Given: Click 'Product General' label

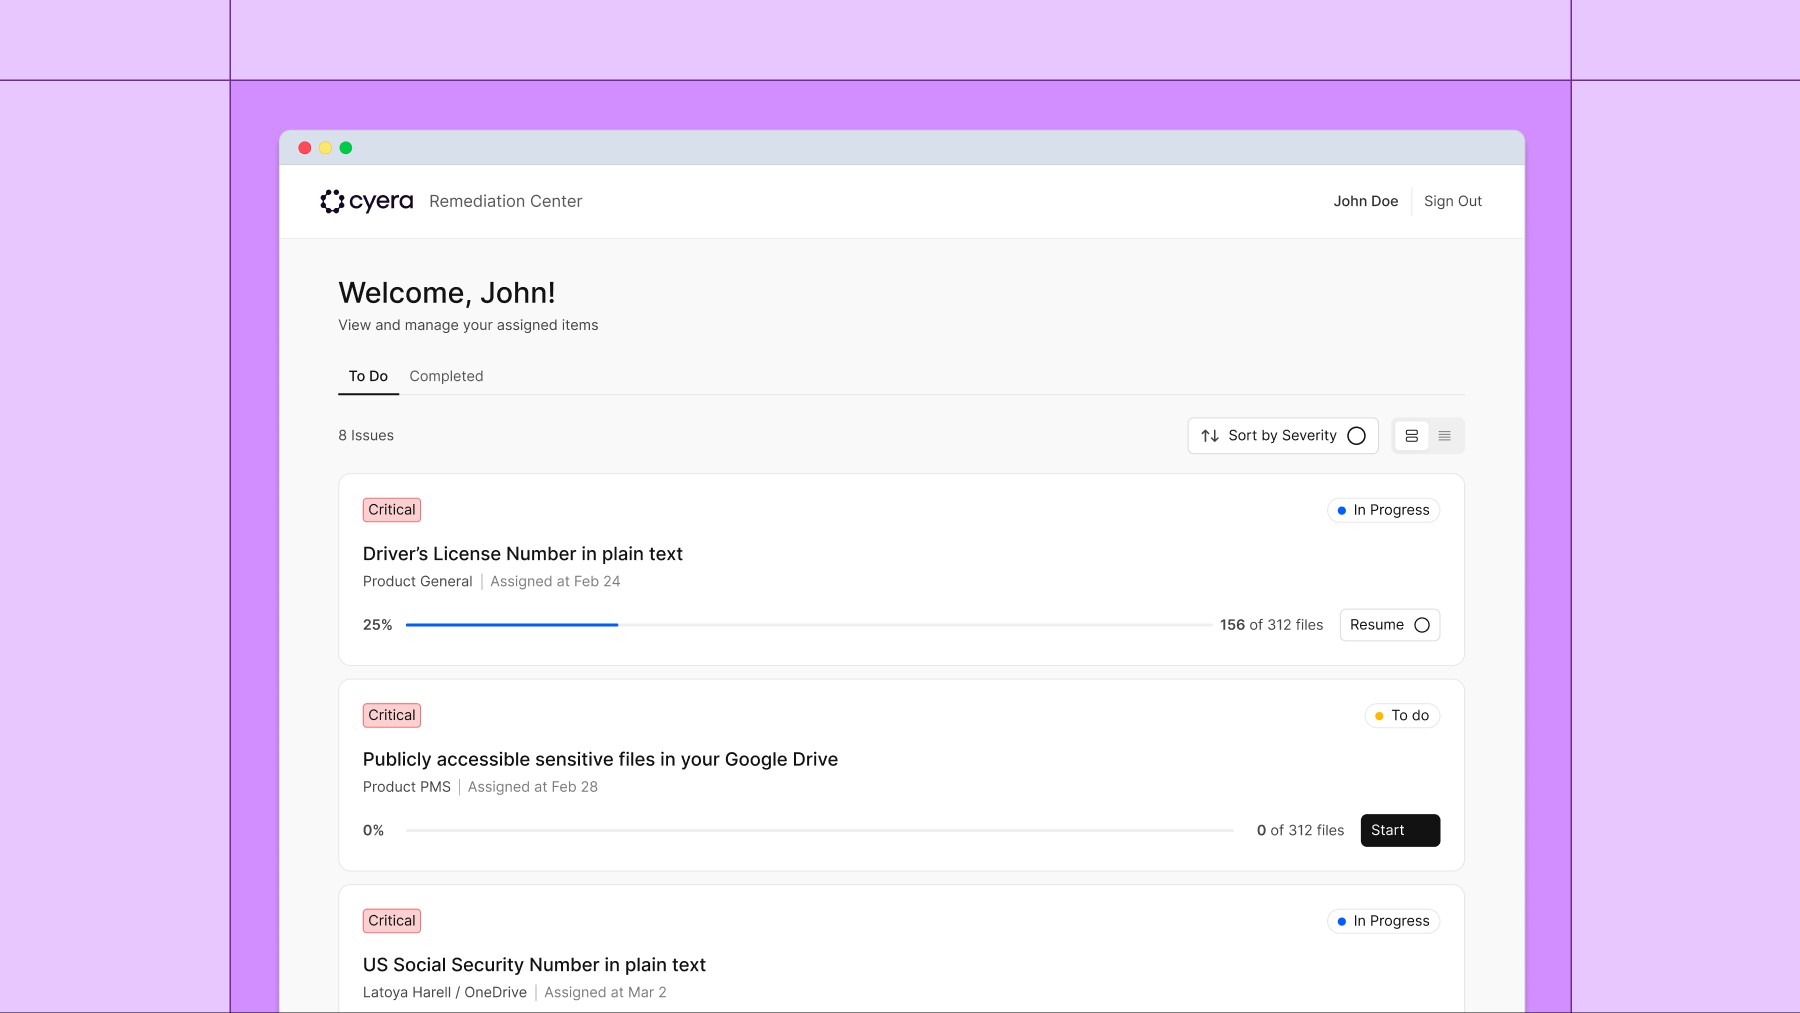Looking at the screenshot, I should [x=417, y=582].
